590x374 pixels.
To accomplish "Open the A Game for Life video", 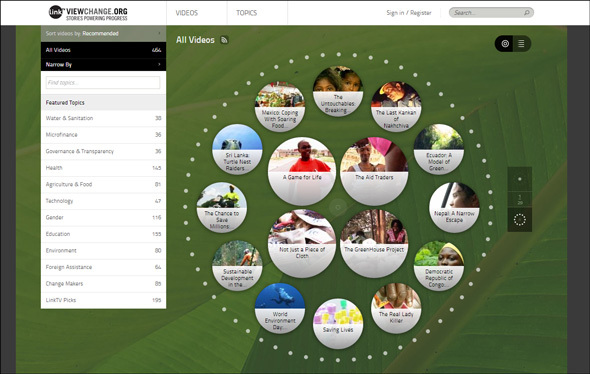I will pyautogui.click(x=302, y=171).
